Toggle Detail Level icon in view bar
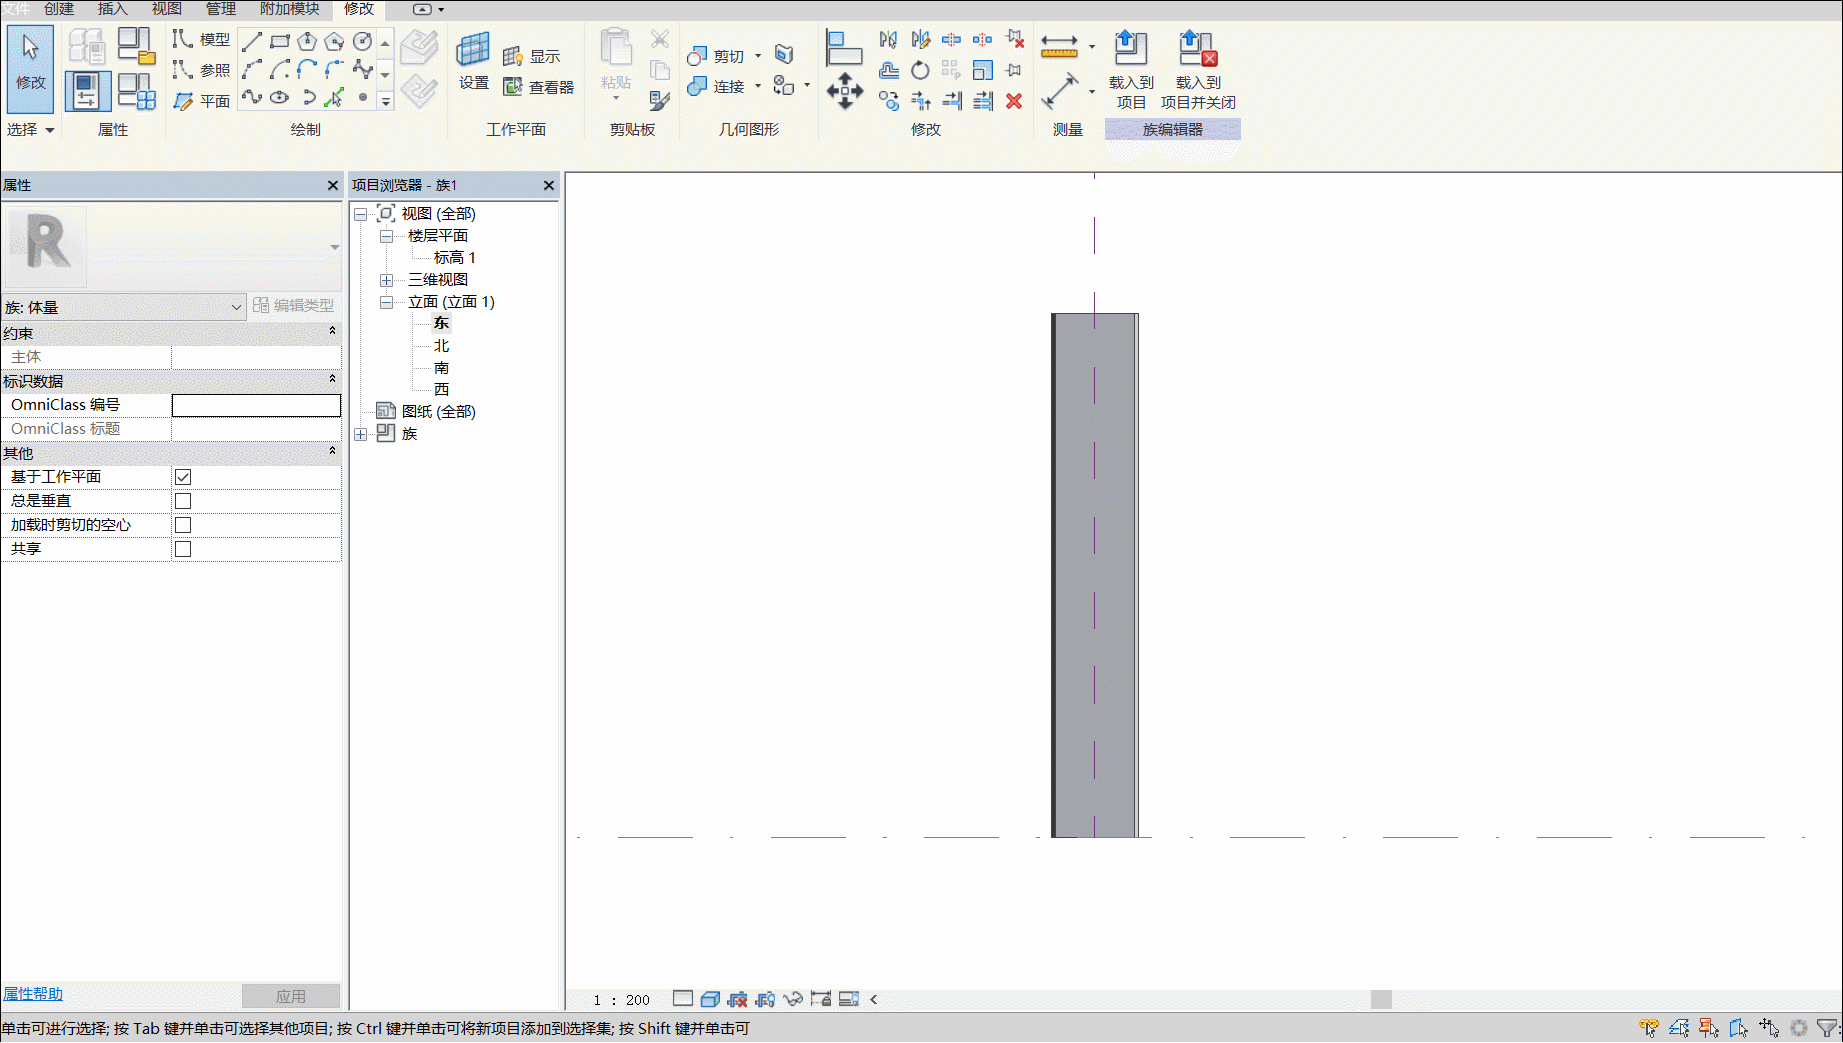 click(x=683, y=999)
